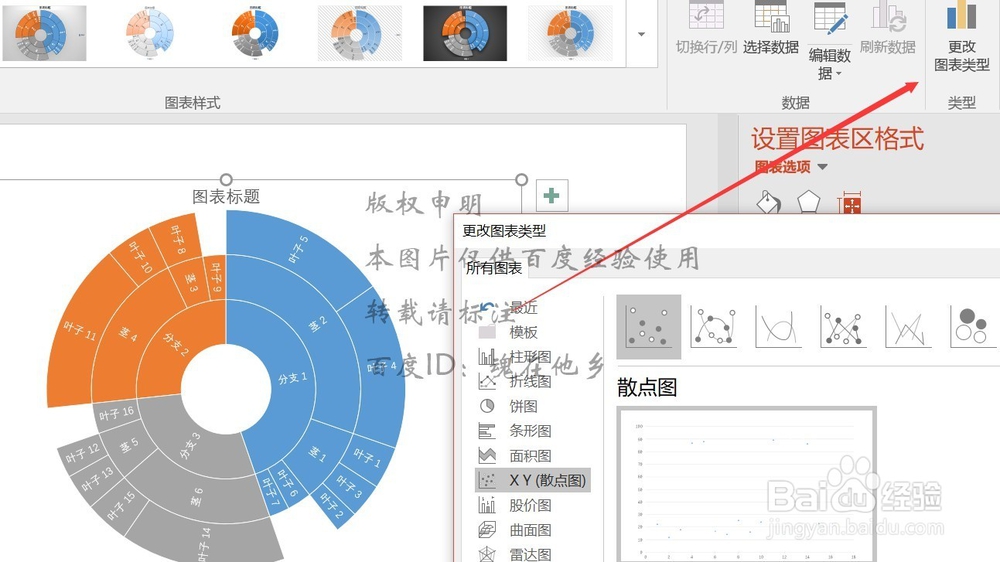Choose scatter with straight lines subtype
The width and height of the screenshot is (1000, 562).
point(908,327)
